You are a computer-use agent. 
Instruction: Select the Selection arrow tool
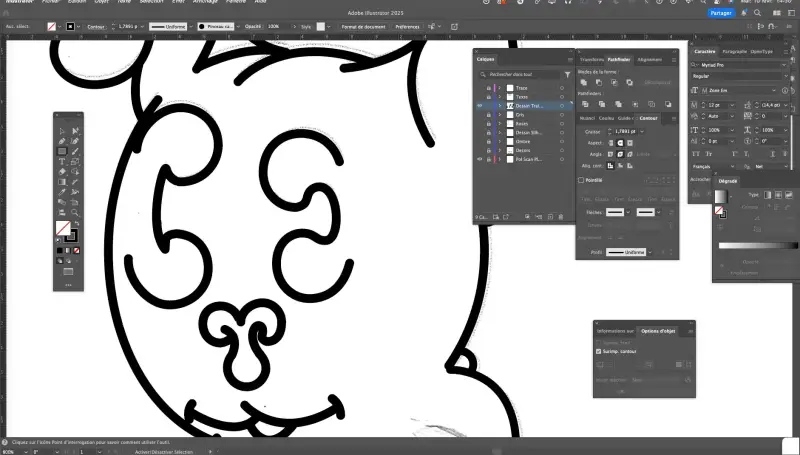[61, 131]
